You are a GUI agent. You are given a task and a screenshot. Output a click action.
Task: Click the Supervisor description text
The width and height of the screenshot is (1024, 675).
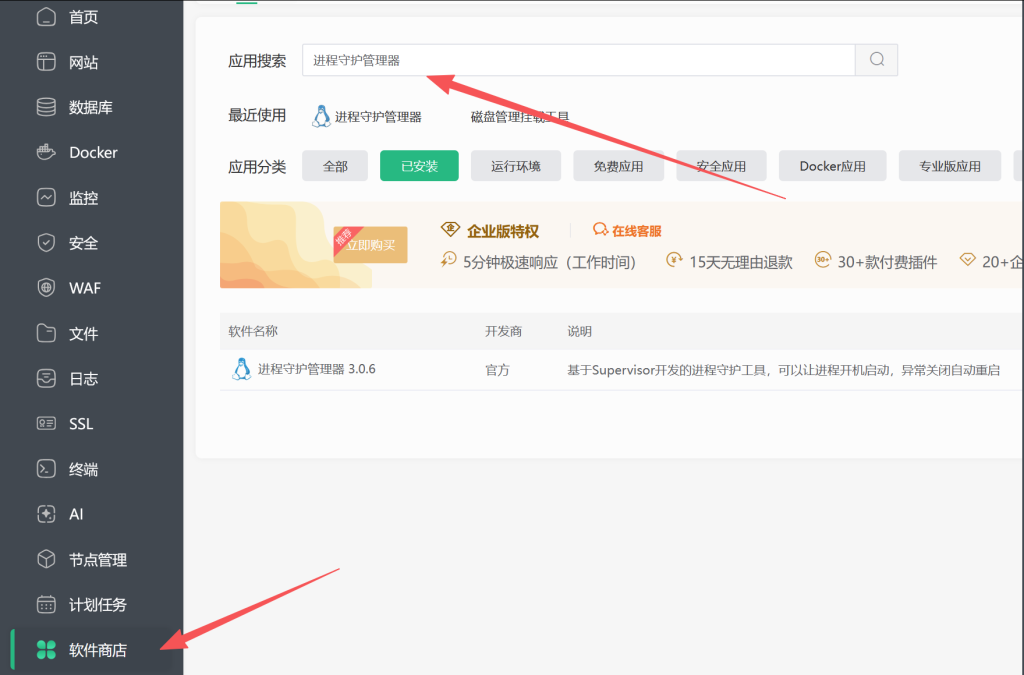coord(783,369)
